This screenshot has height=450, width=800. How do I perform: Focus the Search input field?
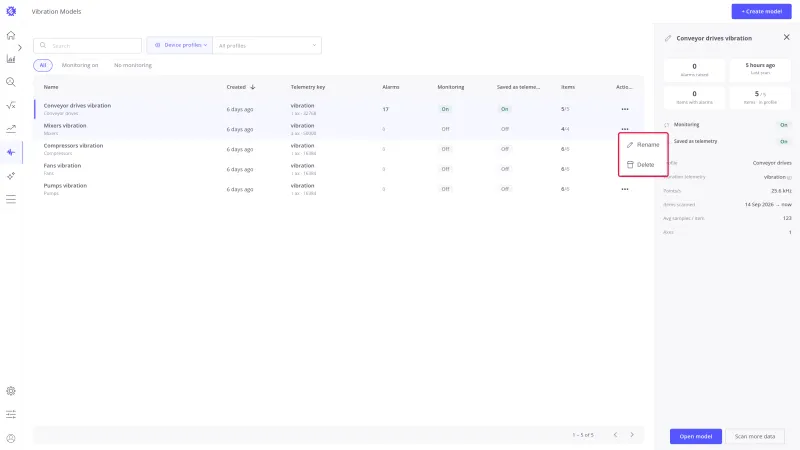pos(87,45)
